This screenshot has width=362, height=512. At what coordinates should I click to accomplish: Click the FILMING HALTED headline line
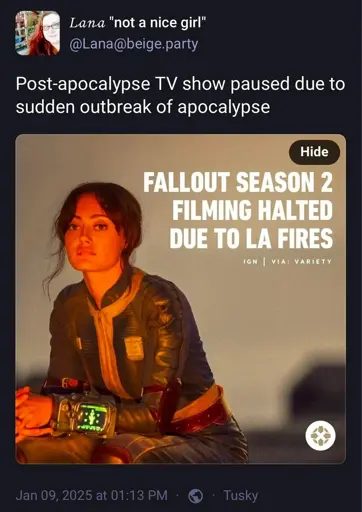tap(252, 210)
